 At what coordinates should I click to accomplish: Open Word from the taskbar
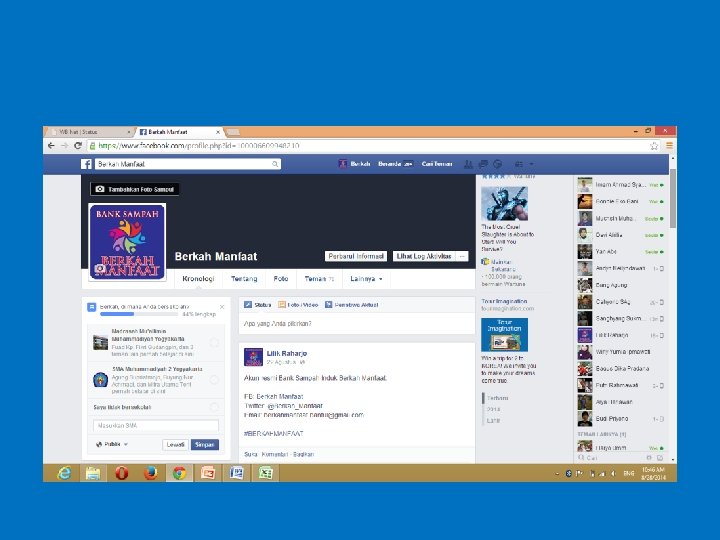coord(236,473)
